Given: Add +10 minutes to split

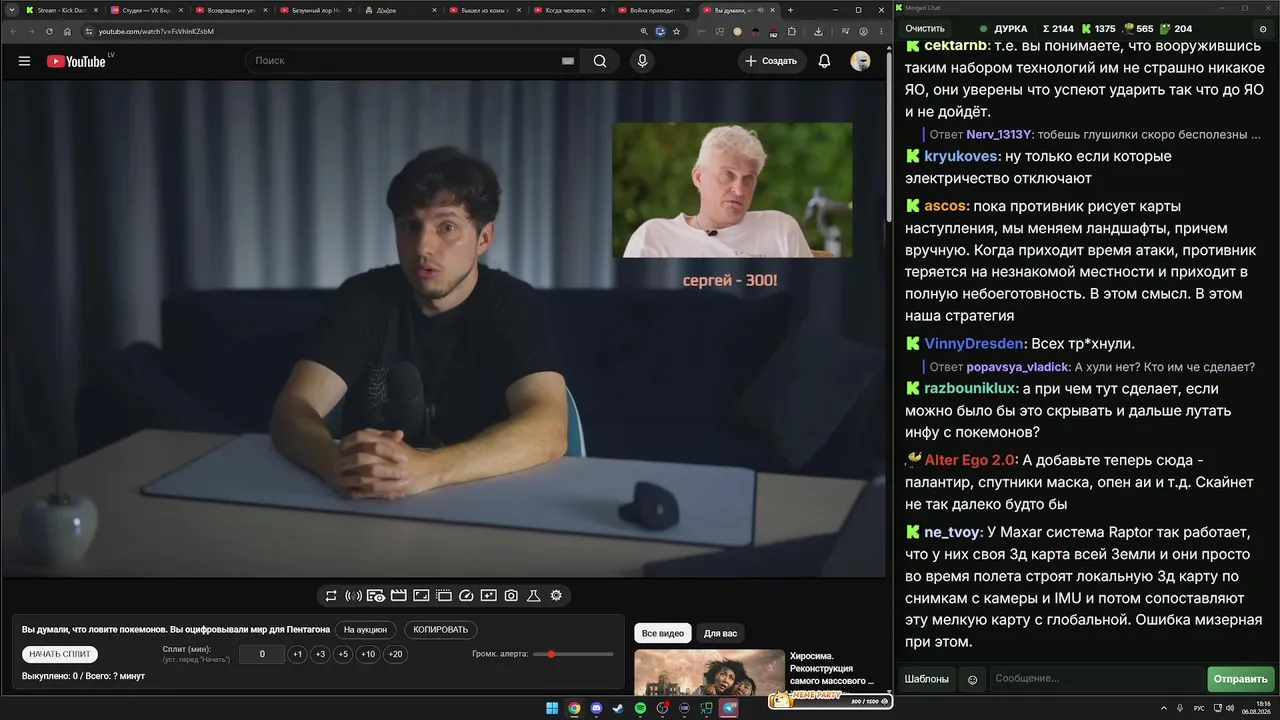Looking at the screenshot, I should click(x=368, y=654).
